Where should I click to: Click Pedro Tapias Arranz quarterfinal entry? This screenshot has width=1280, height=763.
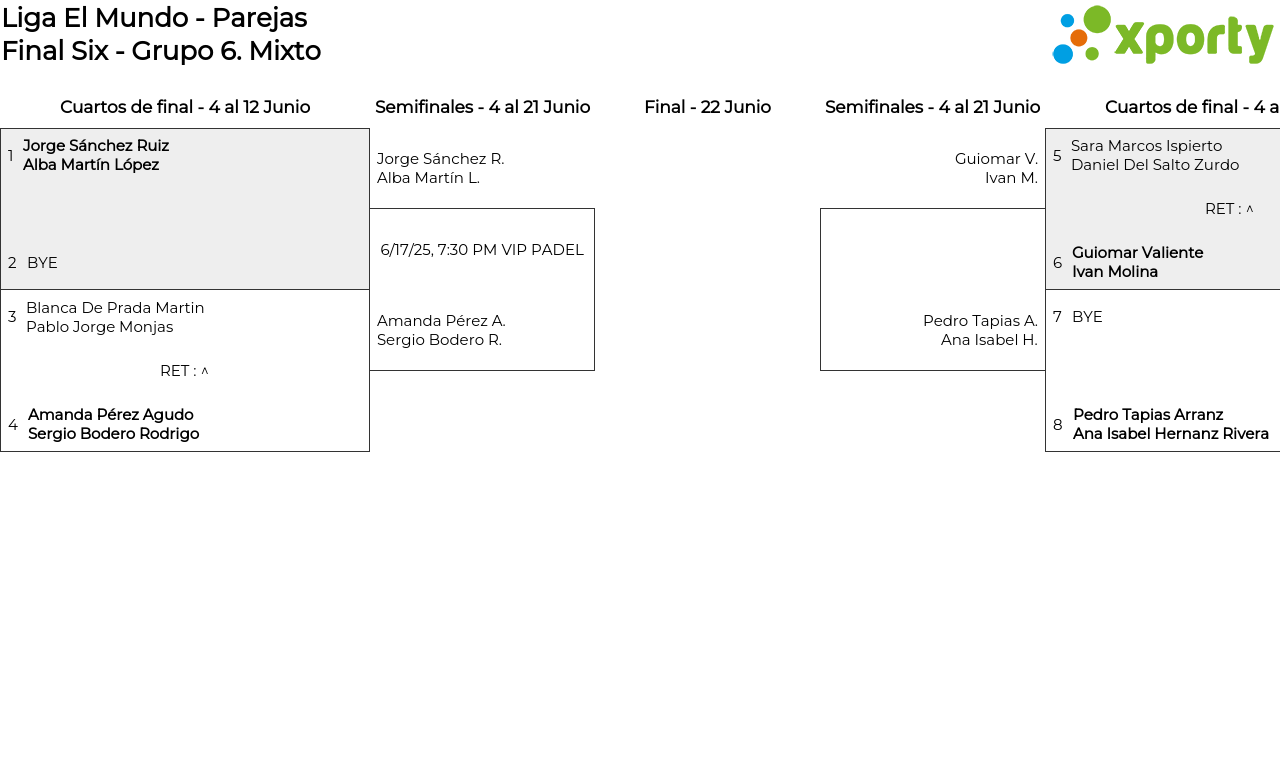[1170, 424]
